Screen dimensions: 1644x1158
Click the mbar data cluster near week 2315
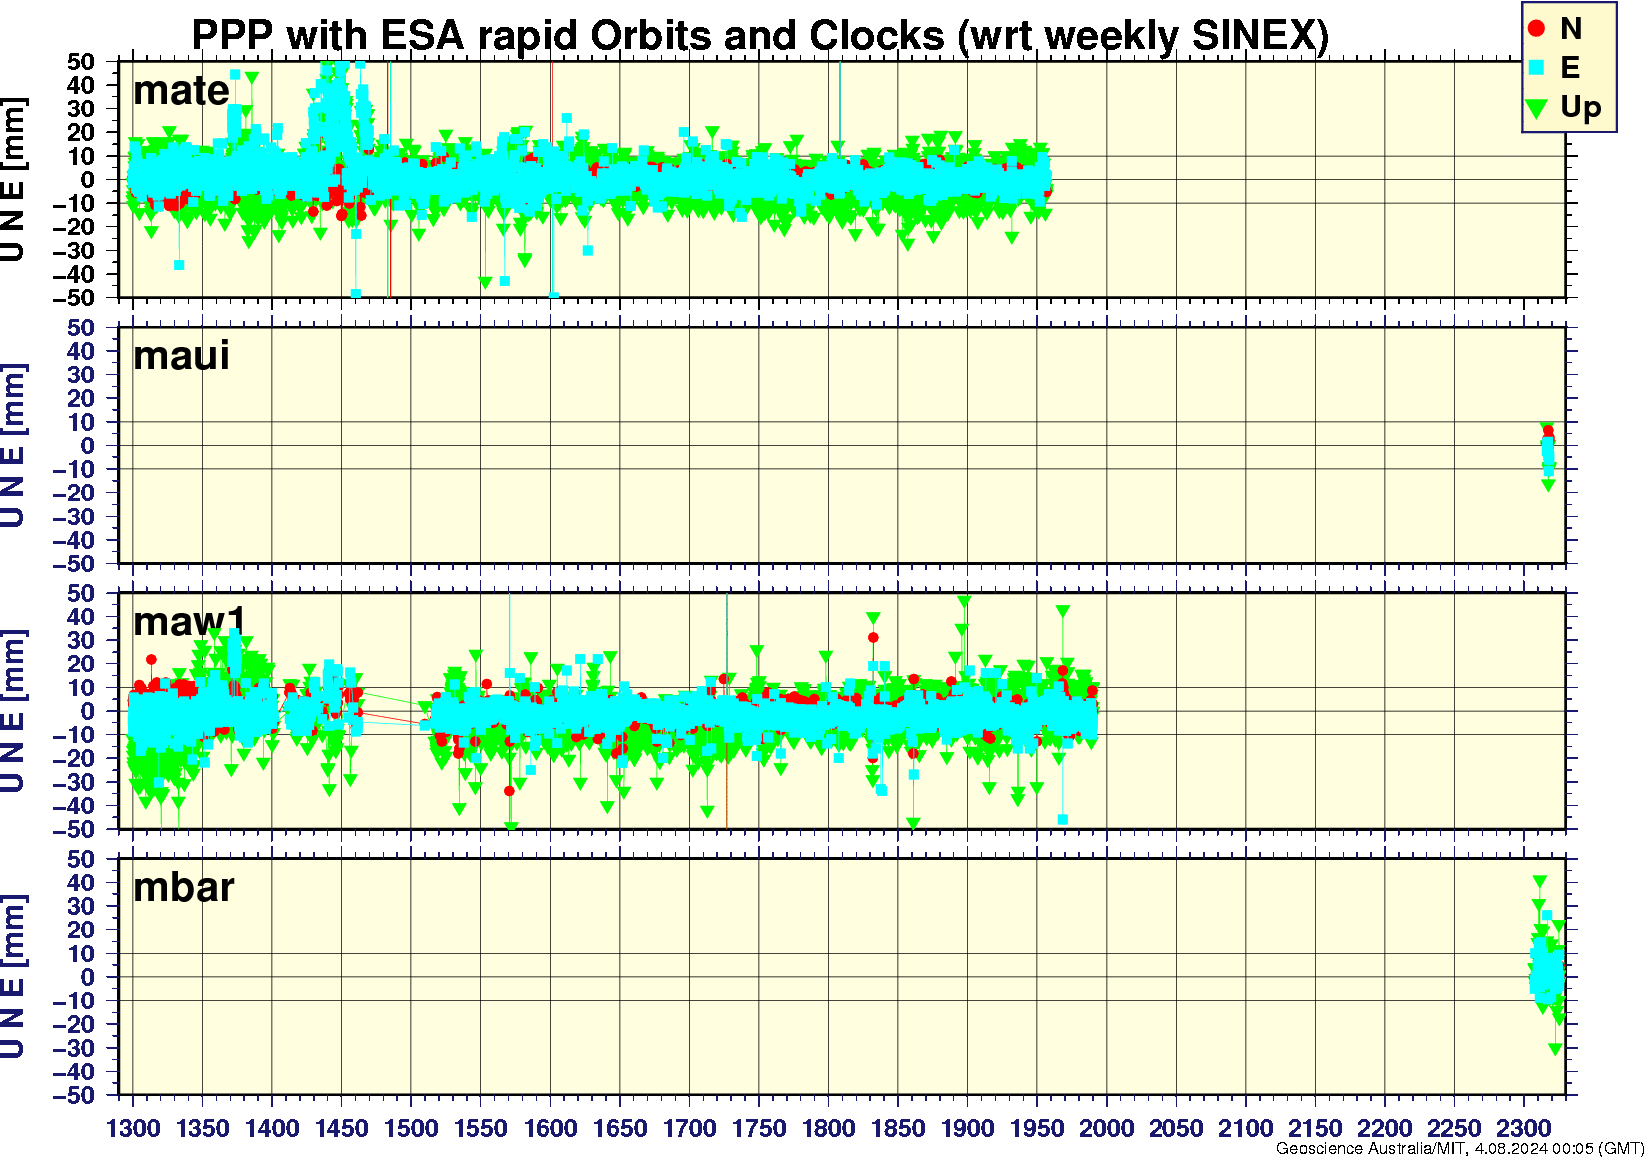tap(1548, 965)
